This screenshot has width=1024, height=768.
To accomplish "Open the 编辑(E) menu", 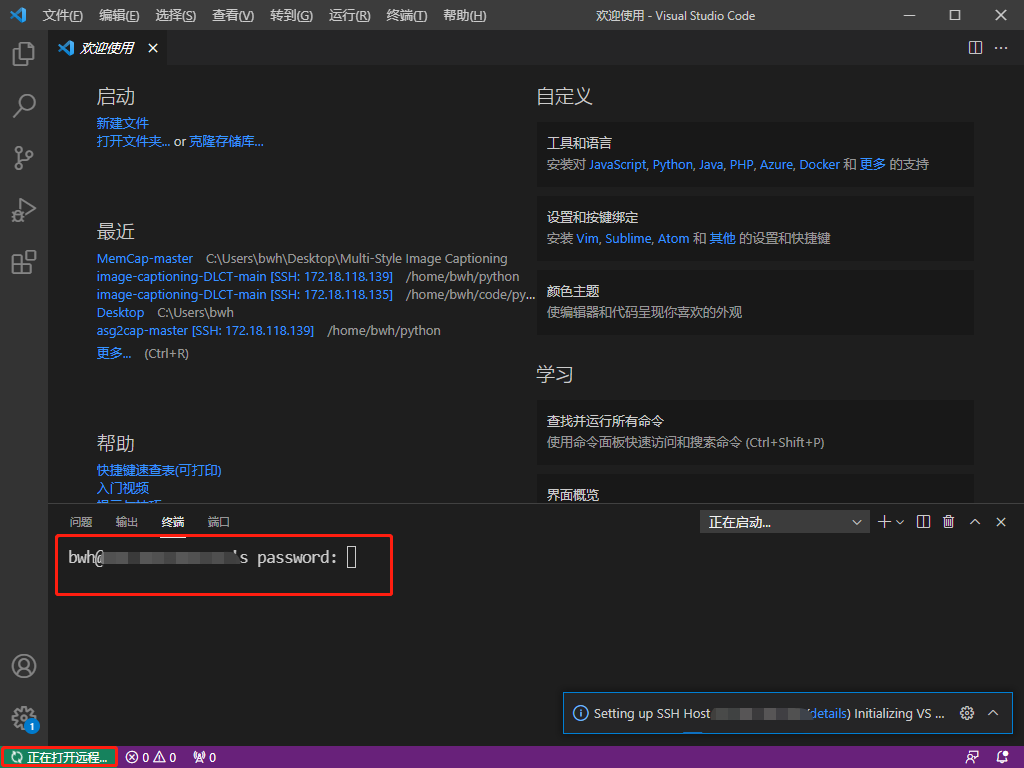I will tap(119, 16).
